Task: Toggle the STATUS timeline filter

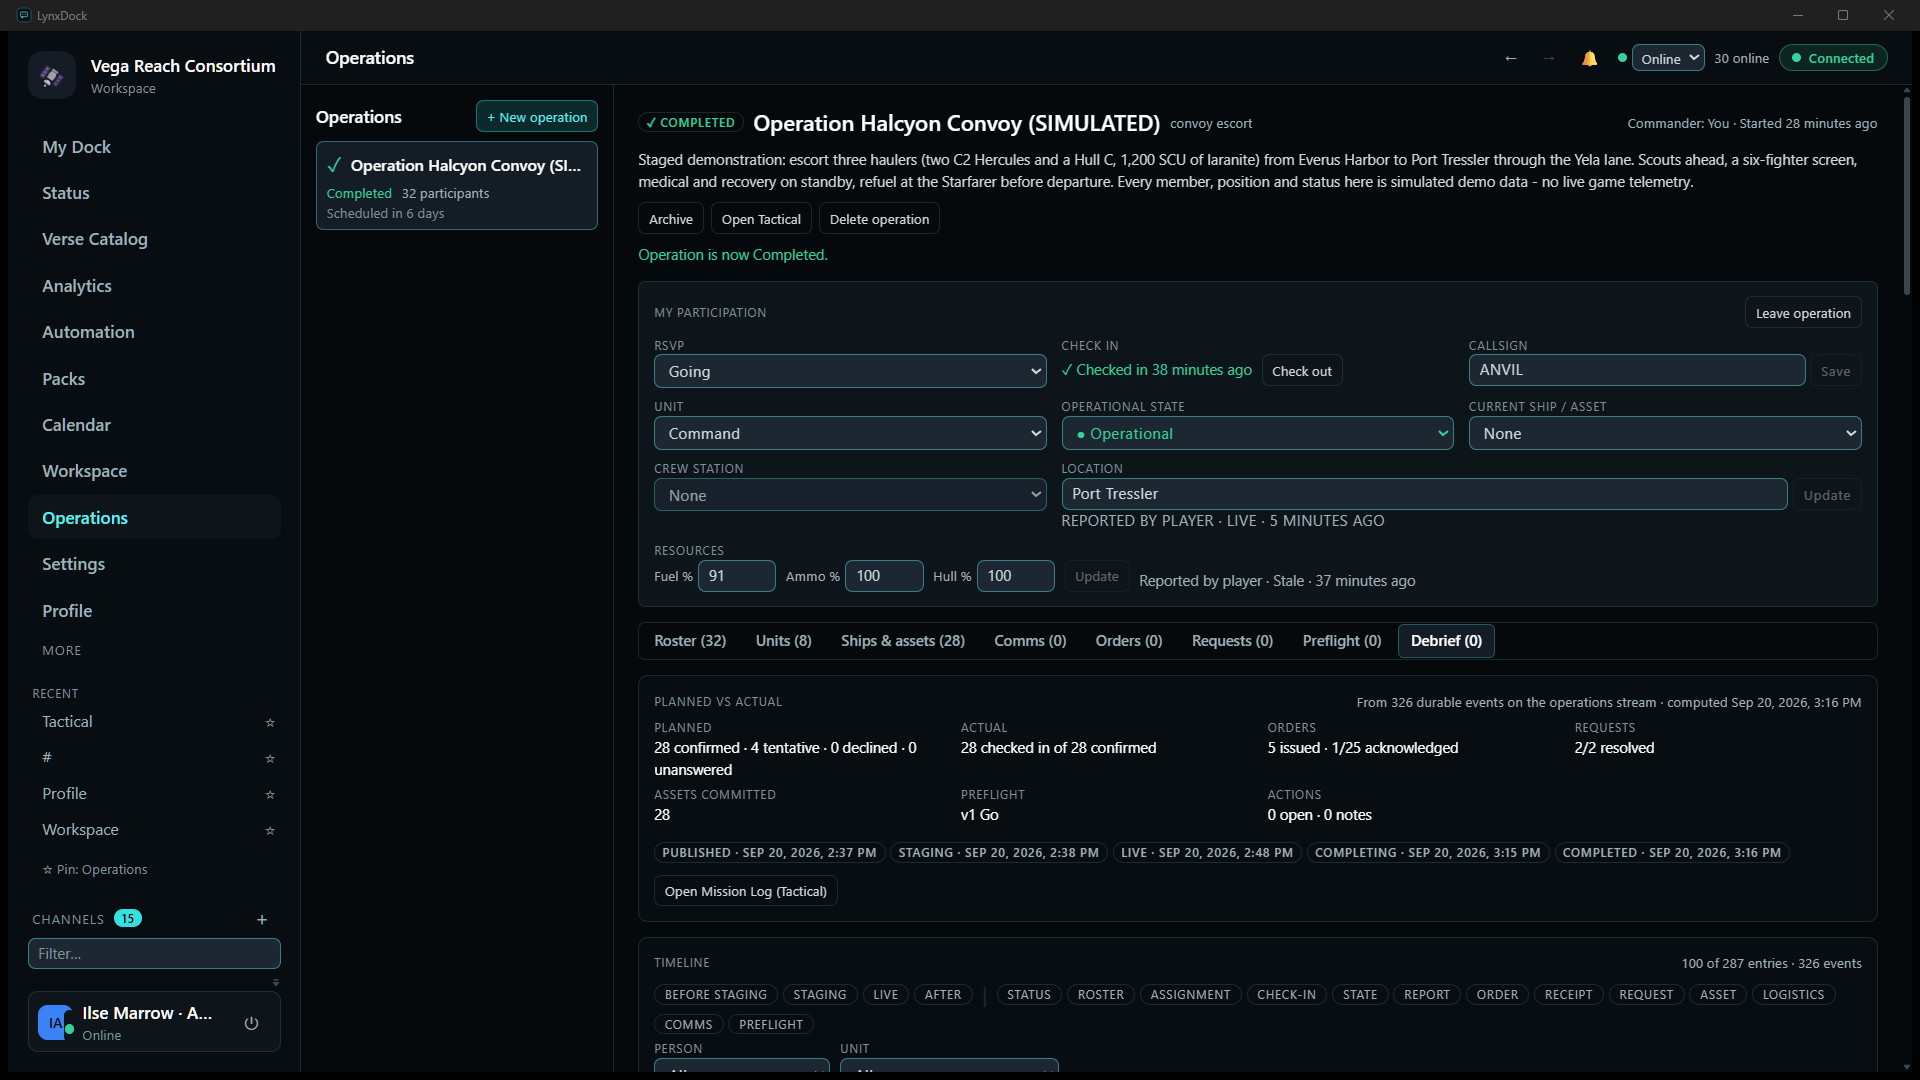Action: 1029,994
